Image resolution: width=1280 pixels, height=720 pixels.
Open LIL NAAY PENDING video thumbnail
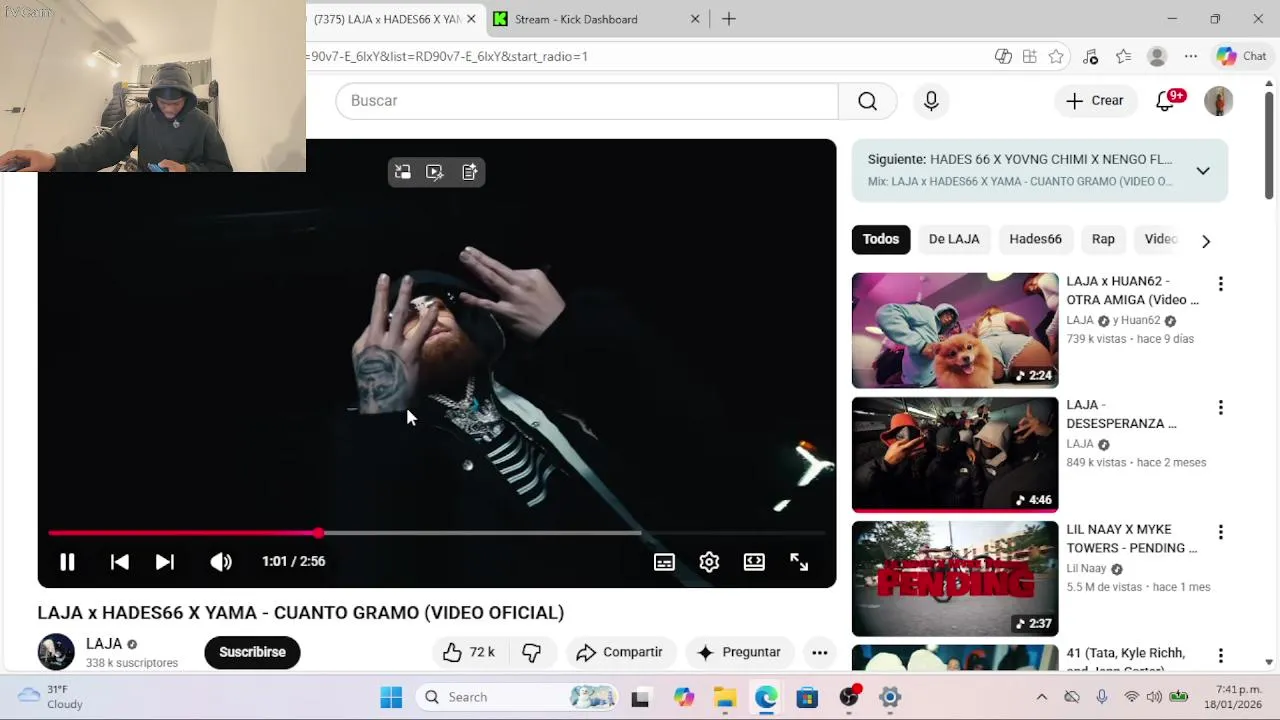point(955,578)
